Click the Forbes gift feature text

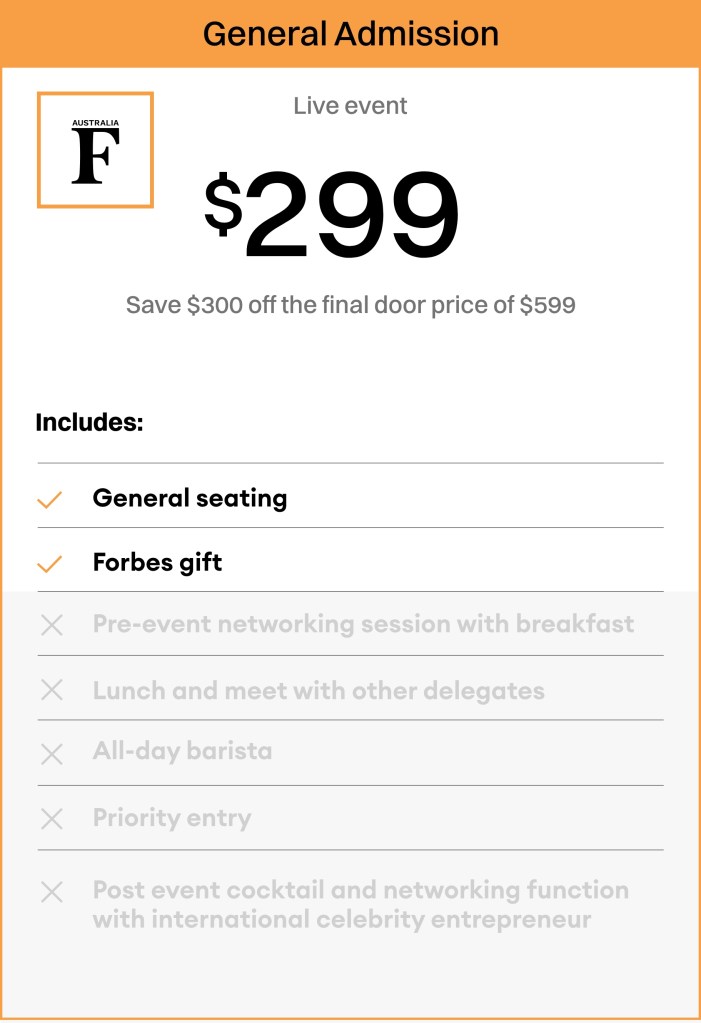coord(157,562)
